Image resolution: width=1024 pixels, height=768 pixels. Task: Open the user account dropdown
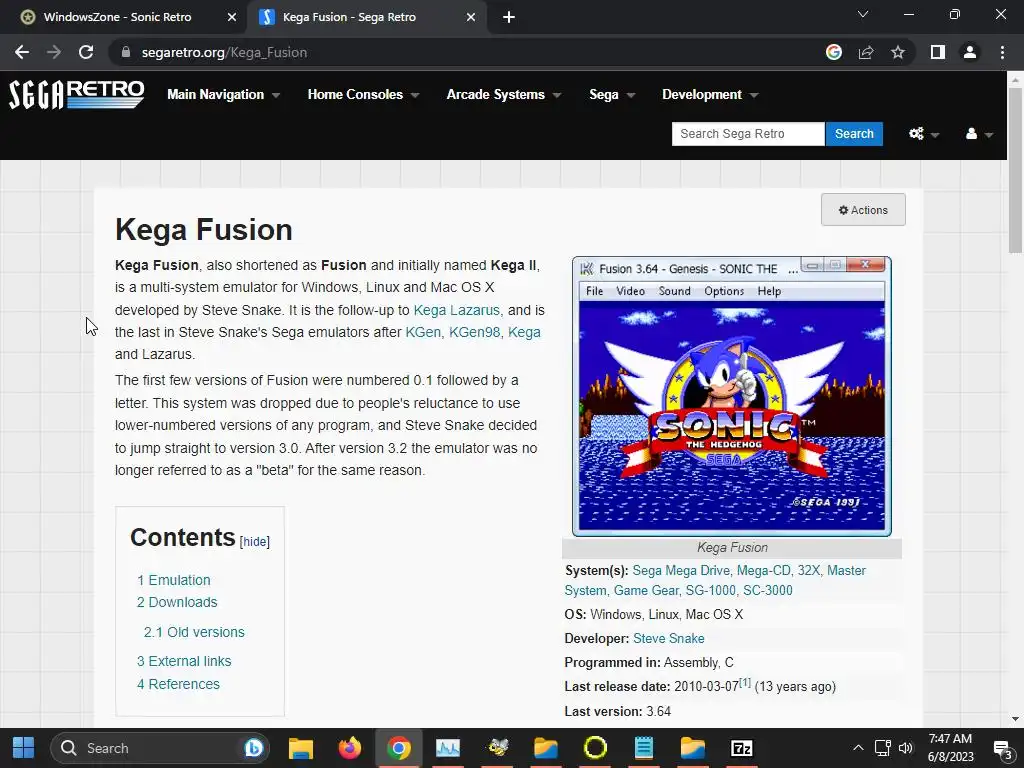click(978, 134)
